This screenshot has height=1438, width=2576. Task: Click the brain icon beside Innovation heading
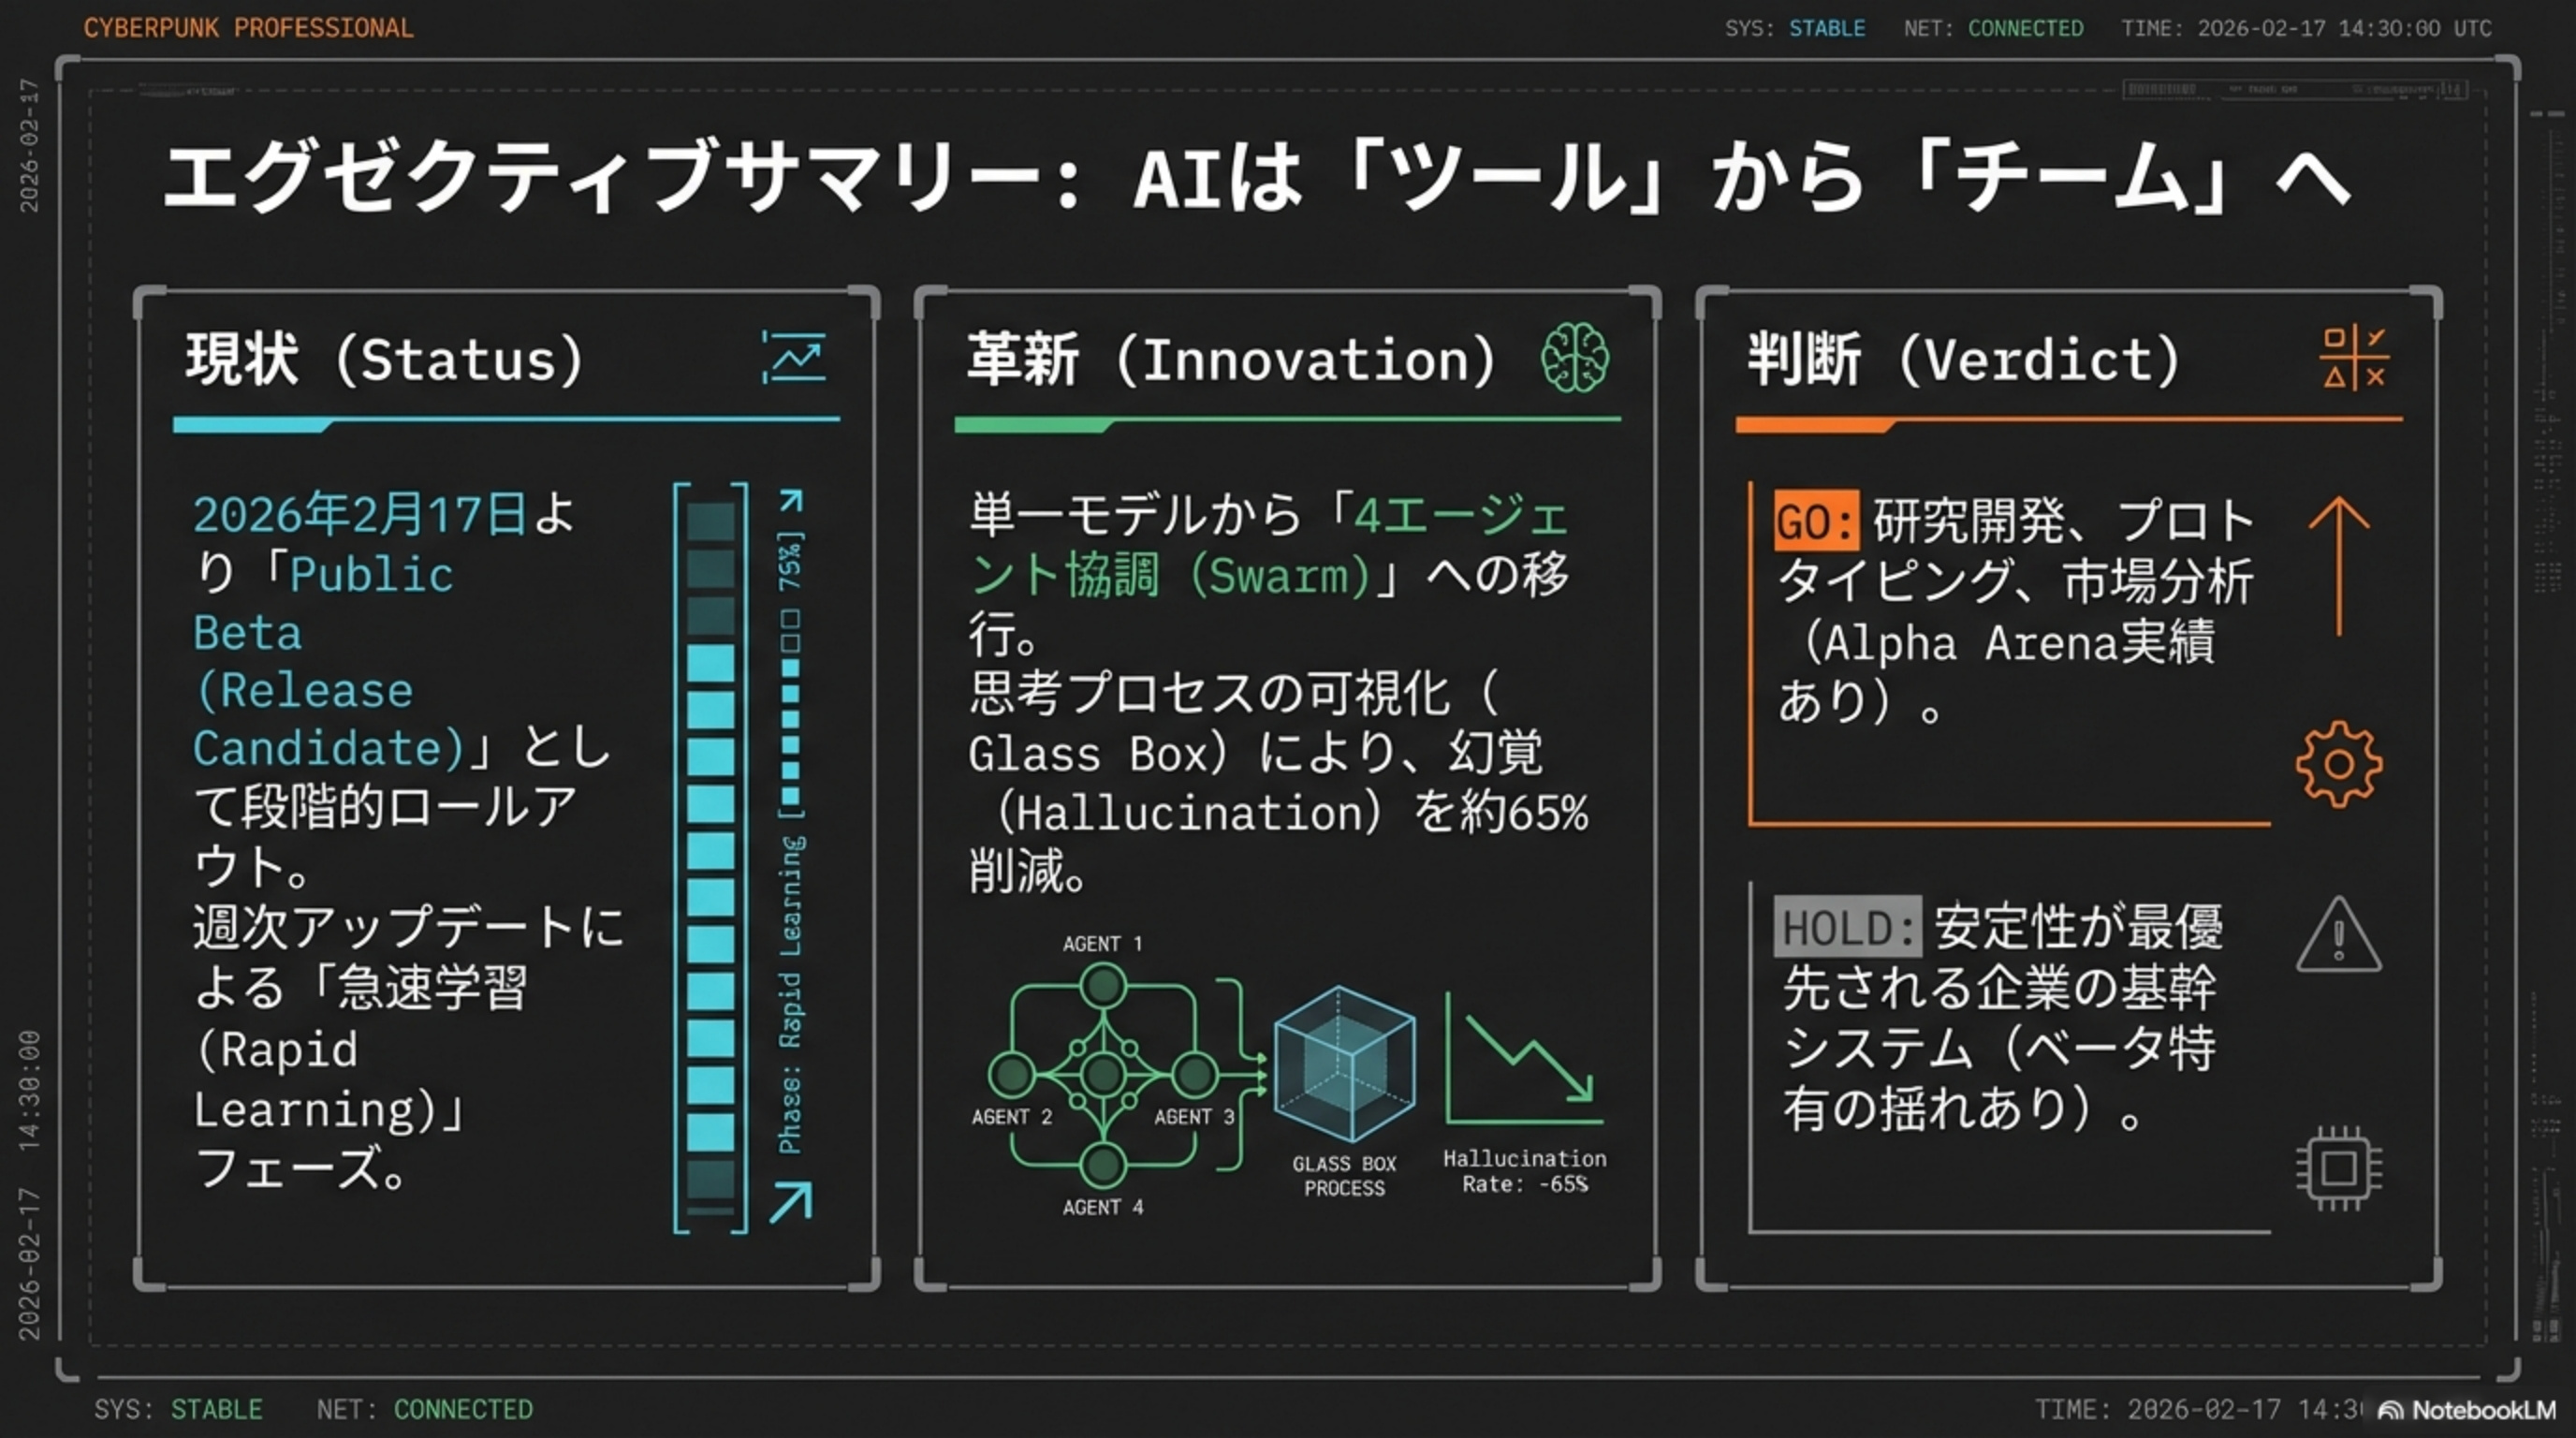click(1574, 358)
